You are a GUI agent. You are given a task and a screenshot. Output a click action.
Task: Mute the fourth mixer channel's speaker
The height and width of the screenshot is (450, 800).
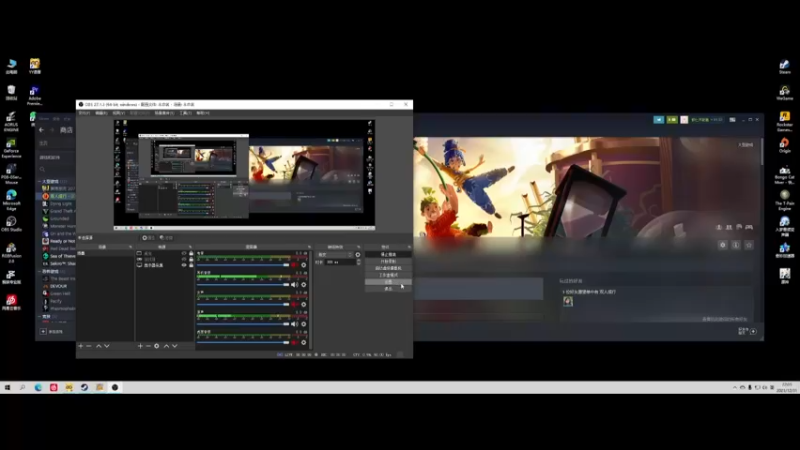(x=294, y=324)
